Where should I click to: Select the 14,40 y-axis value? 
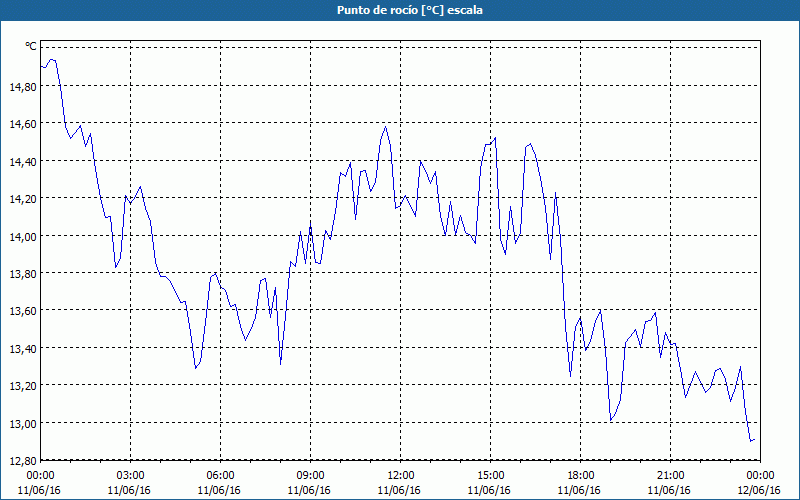[x=23, y=162]
